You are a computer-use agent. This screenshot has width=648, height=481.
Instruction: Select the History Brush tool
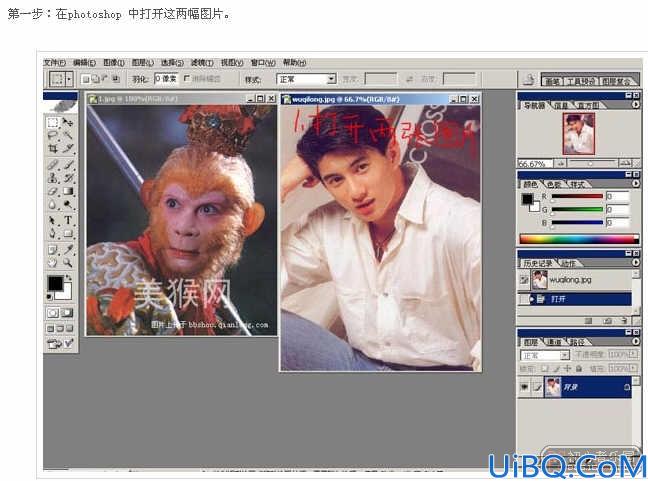click(67, 178)
